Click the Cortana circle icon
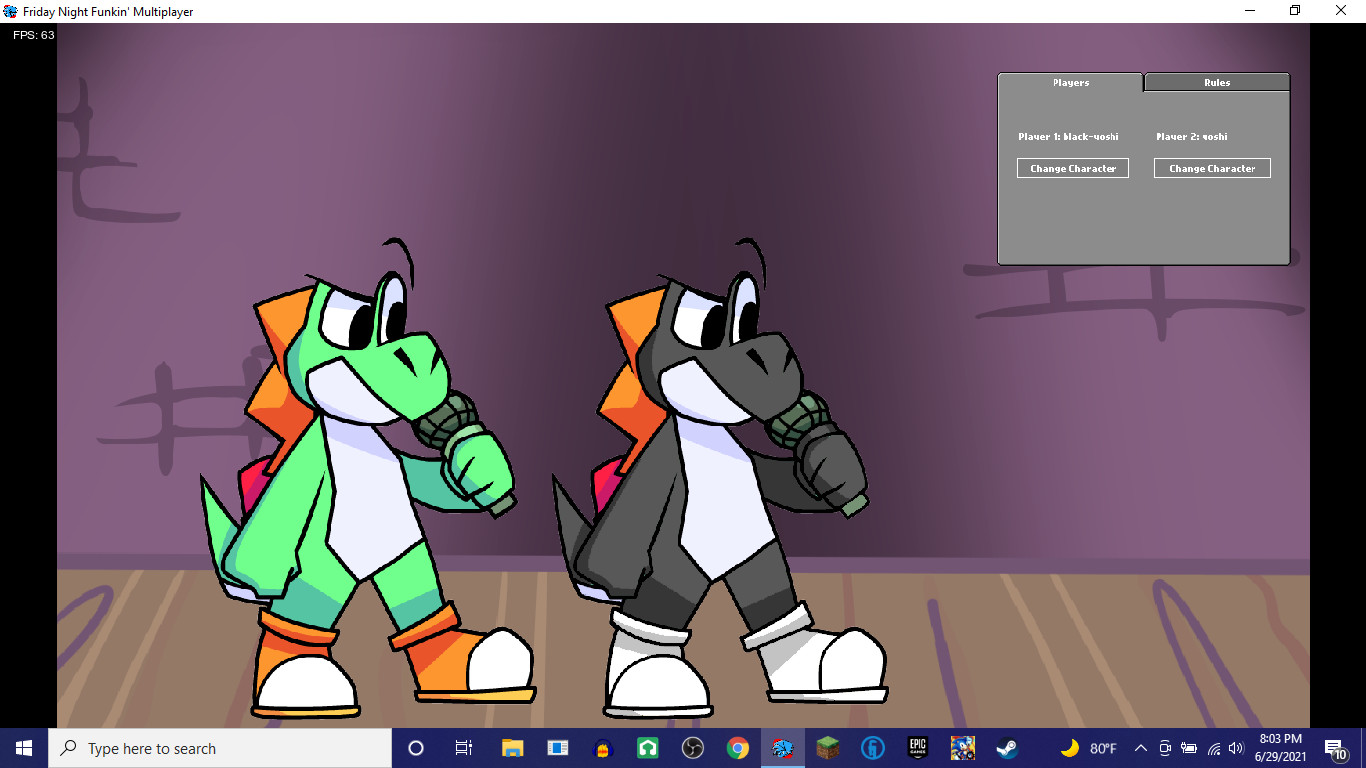 point(416,748)
